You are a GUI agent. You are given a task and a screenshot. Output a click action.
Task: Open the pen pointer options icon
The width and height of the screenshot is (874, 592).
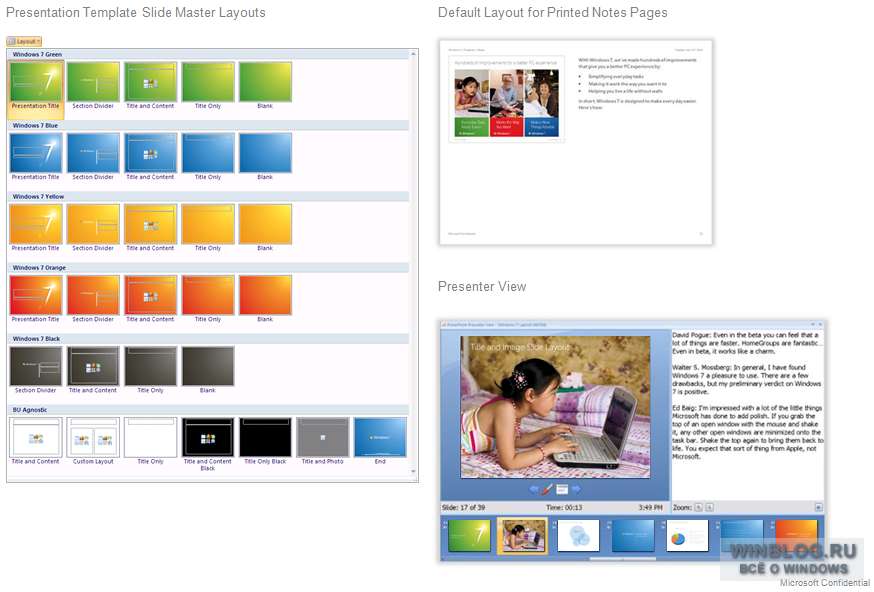(547, 489)
